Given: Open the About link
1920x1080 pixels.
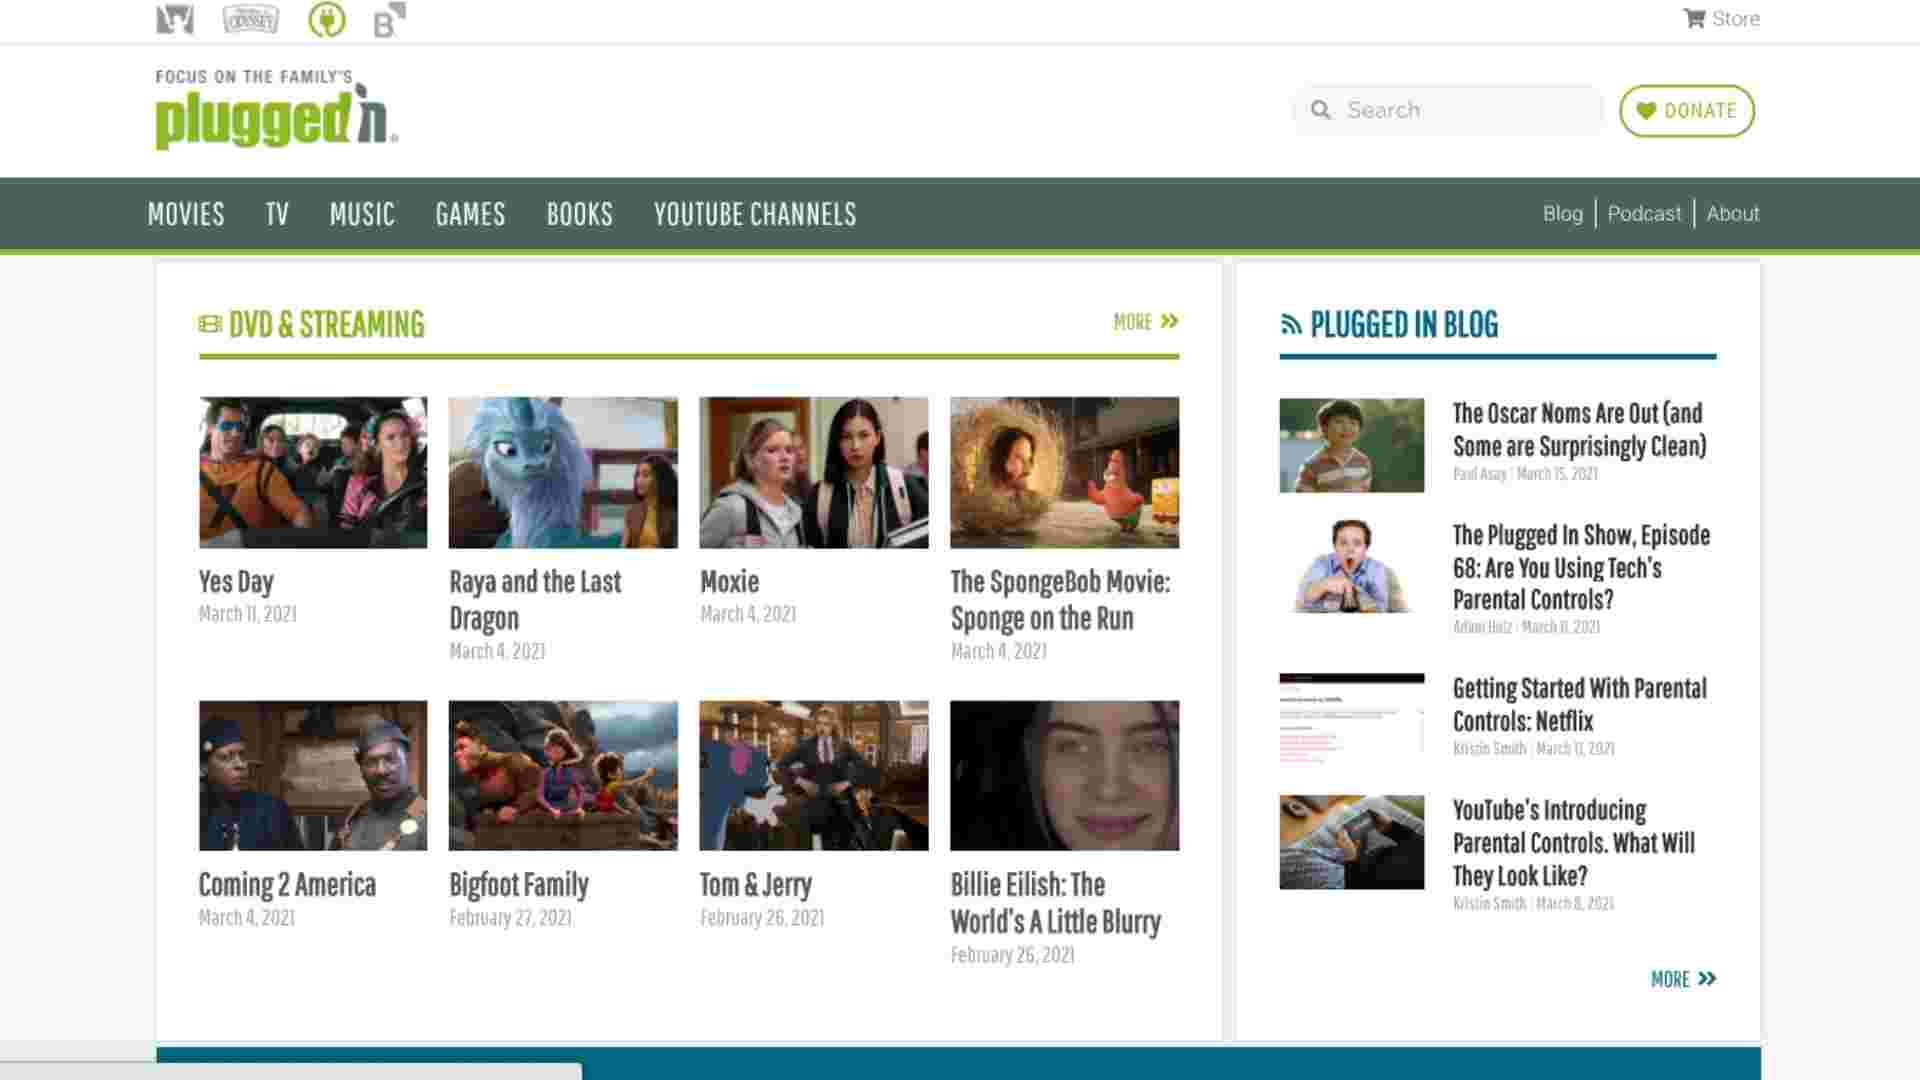Looking at the screenshot, I should [x=1732, y=213].
